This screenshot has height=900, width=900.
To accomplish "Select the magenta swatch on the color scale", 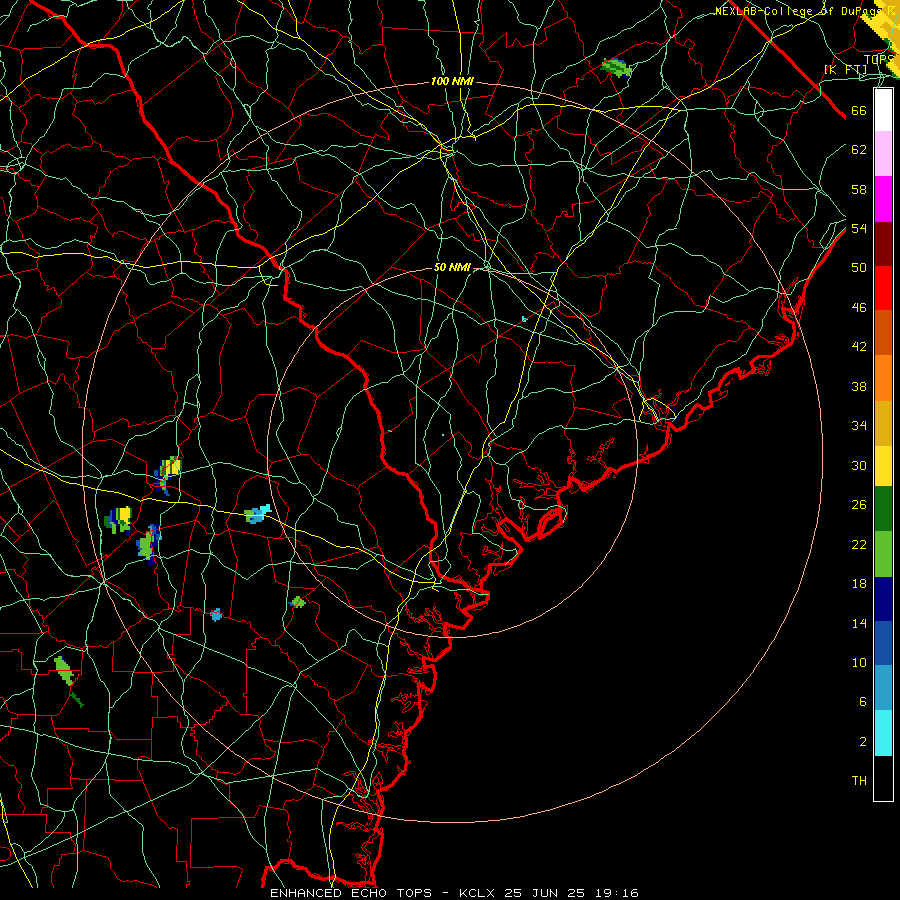I will pyautogui.click(x=883, y=199).
